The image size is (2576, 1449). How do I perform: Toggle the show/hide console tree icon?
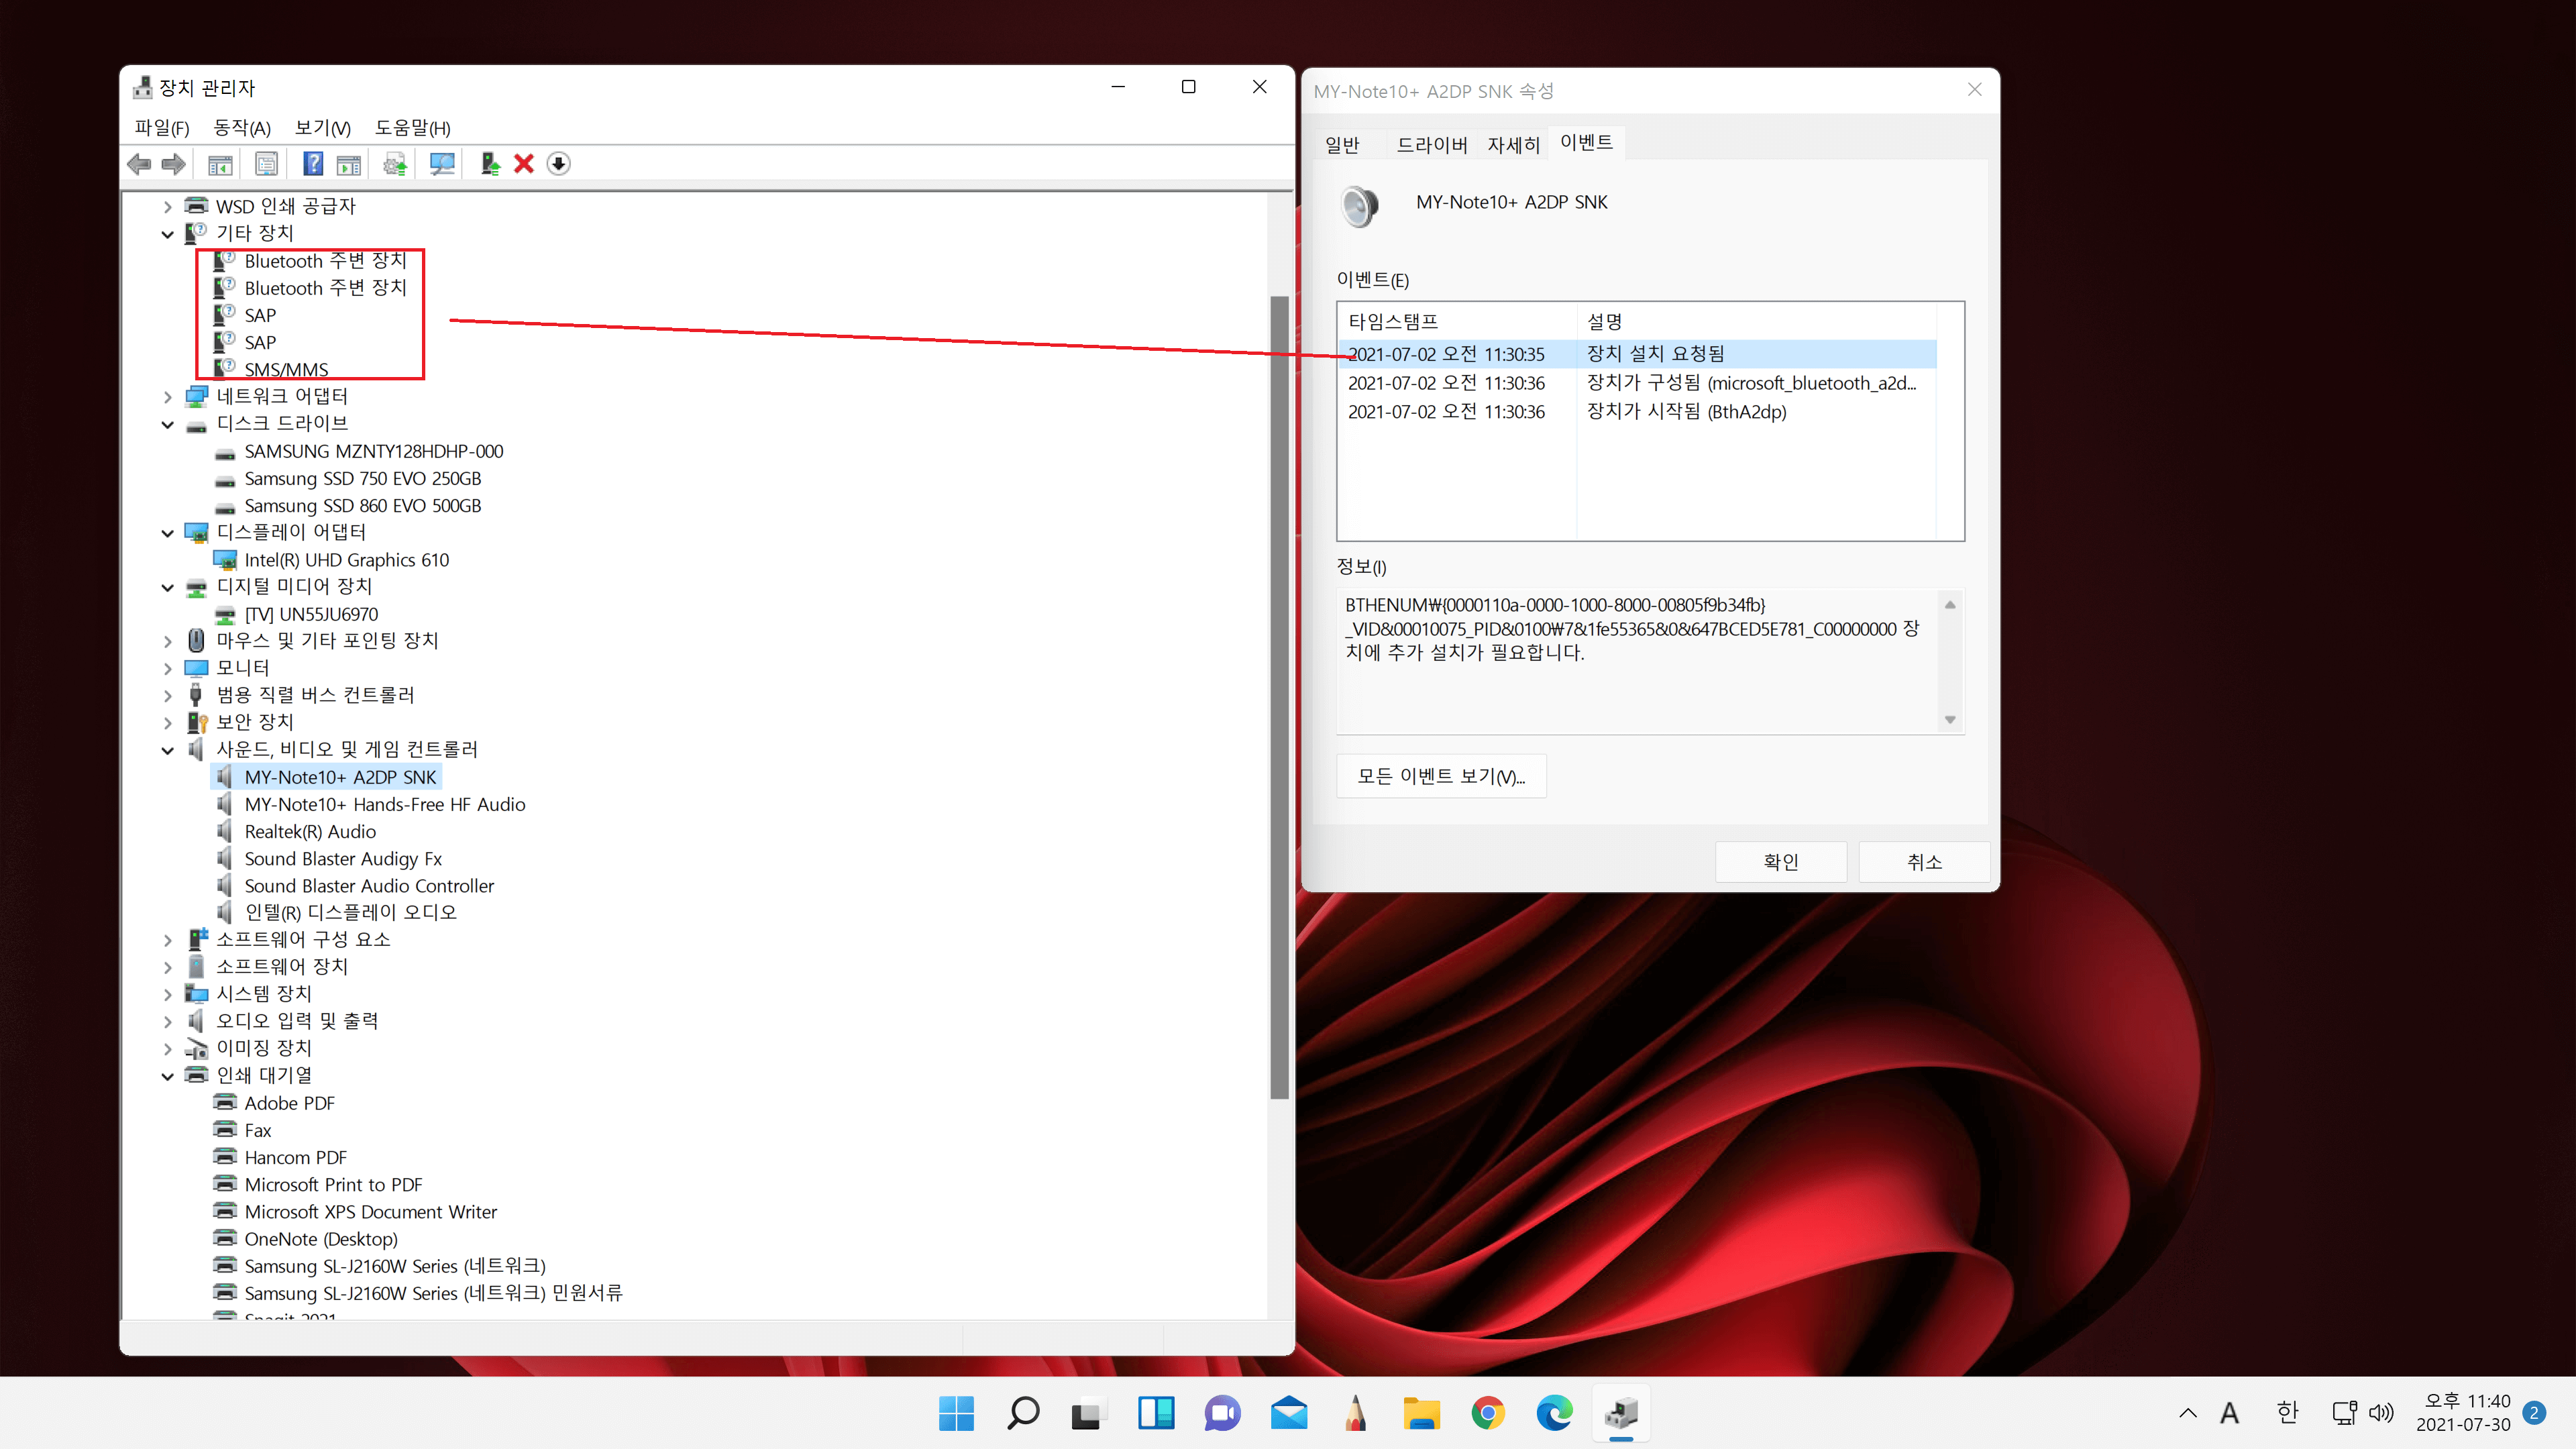point(220,164)
